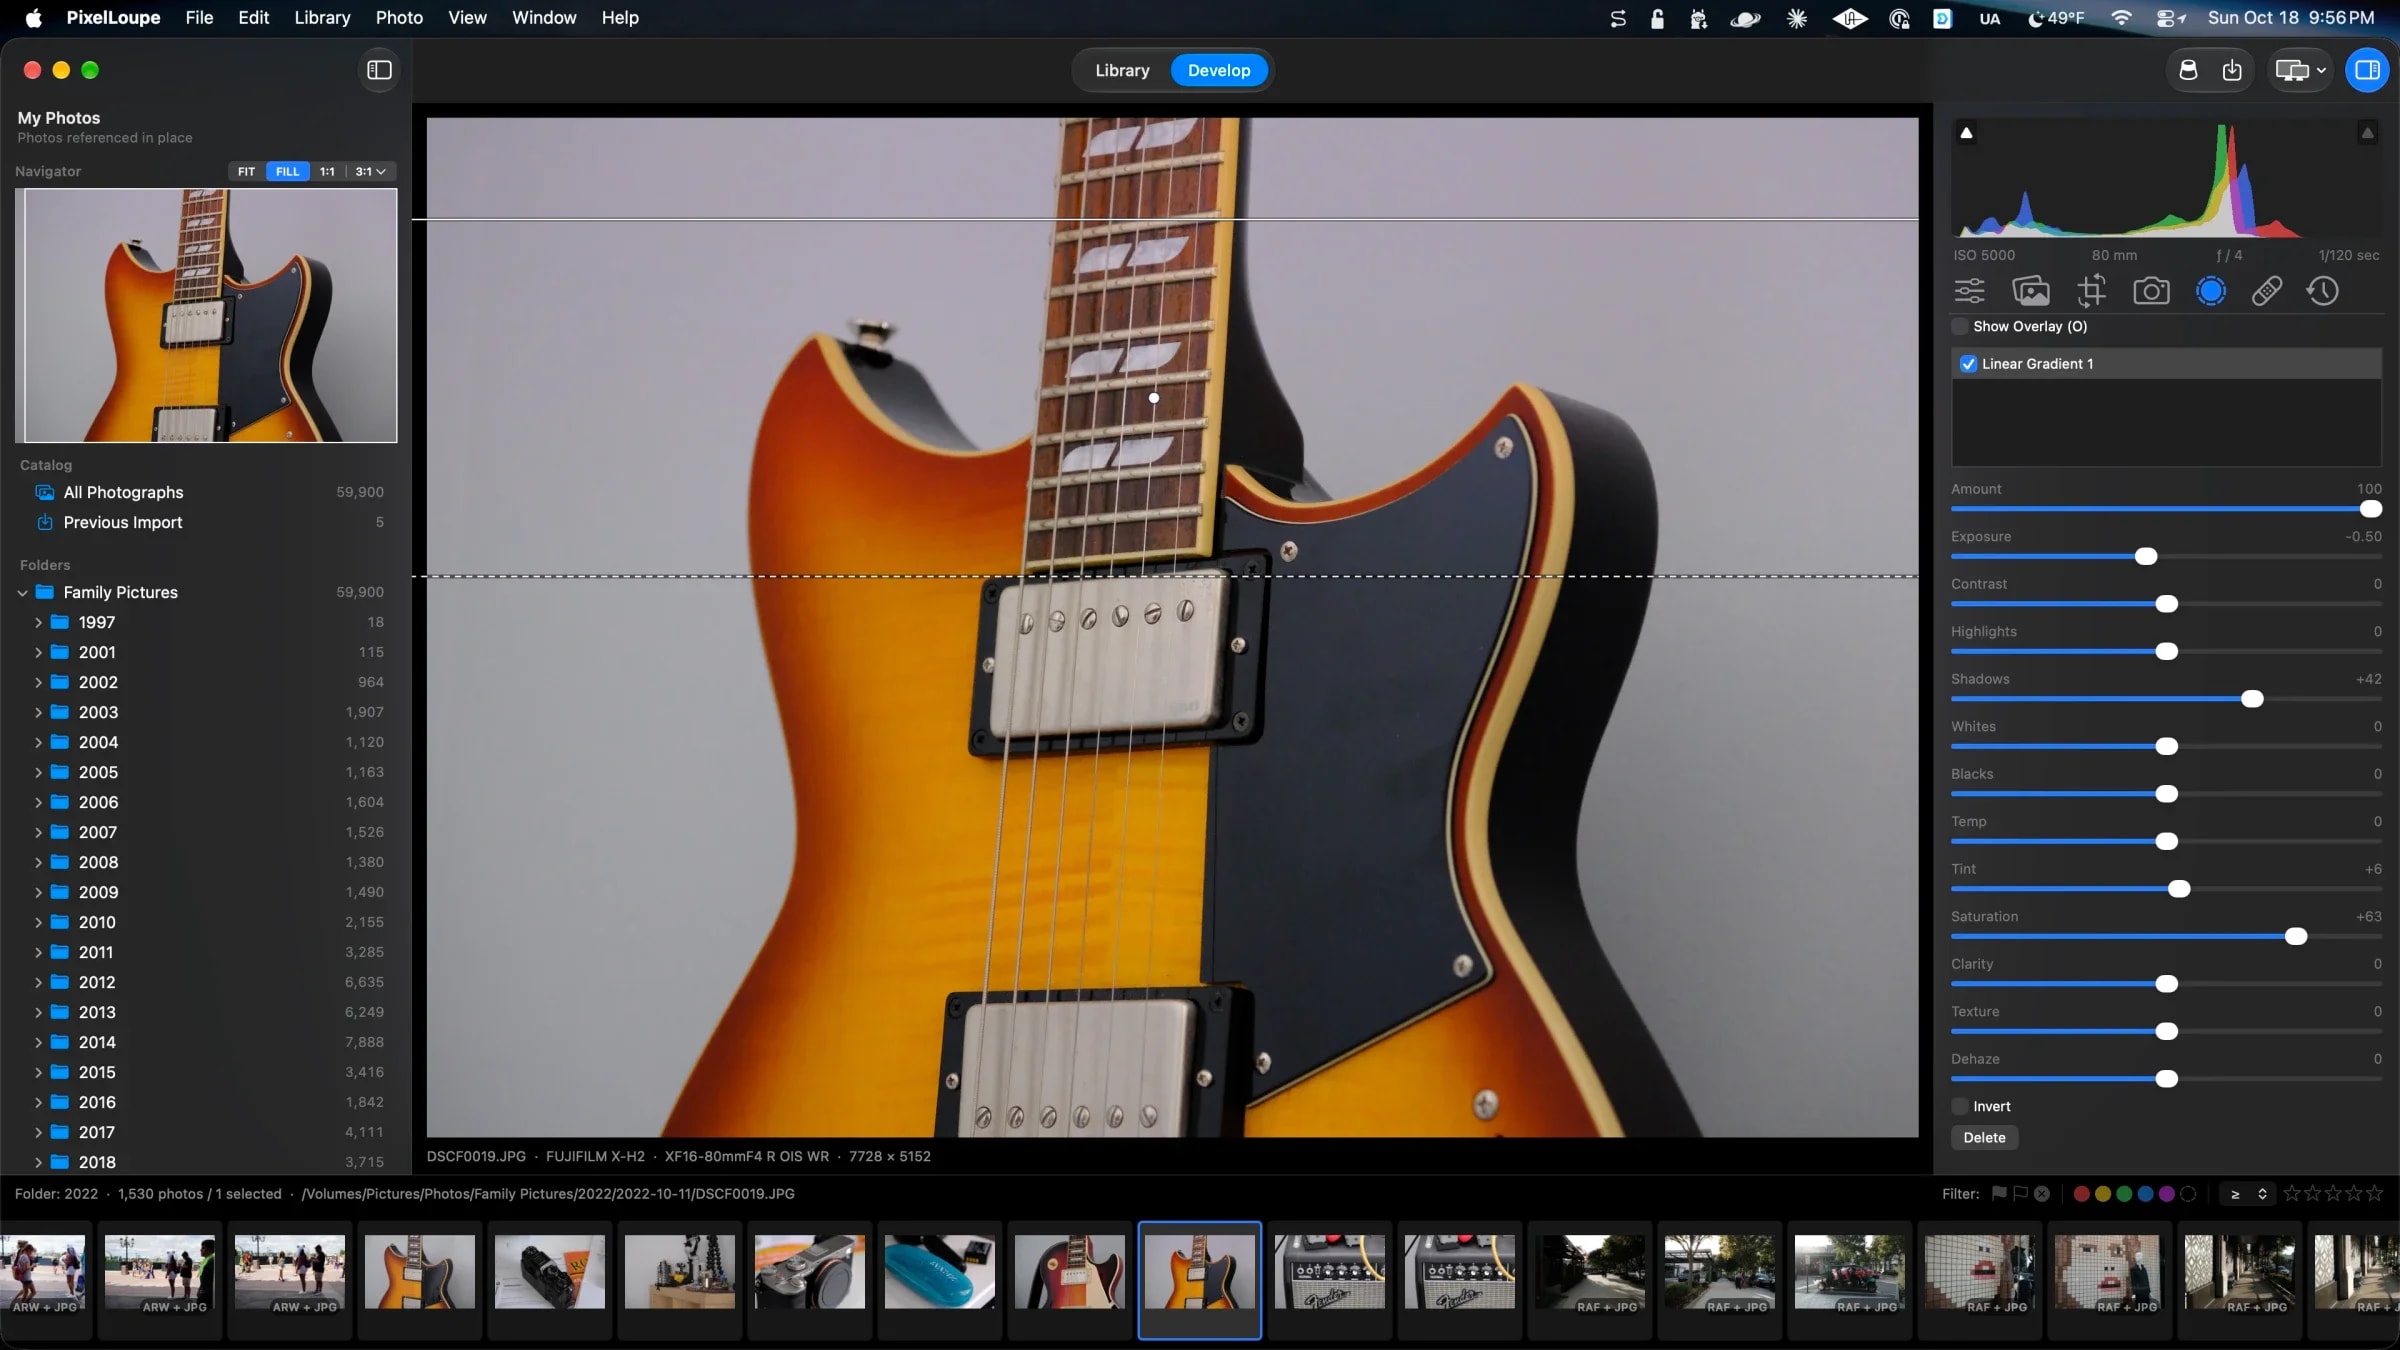Toggle the right inspector panel icon
The height and width of the screenshot is (1350, 2400).
coord(2367,70)
